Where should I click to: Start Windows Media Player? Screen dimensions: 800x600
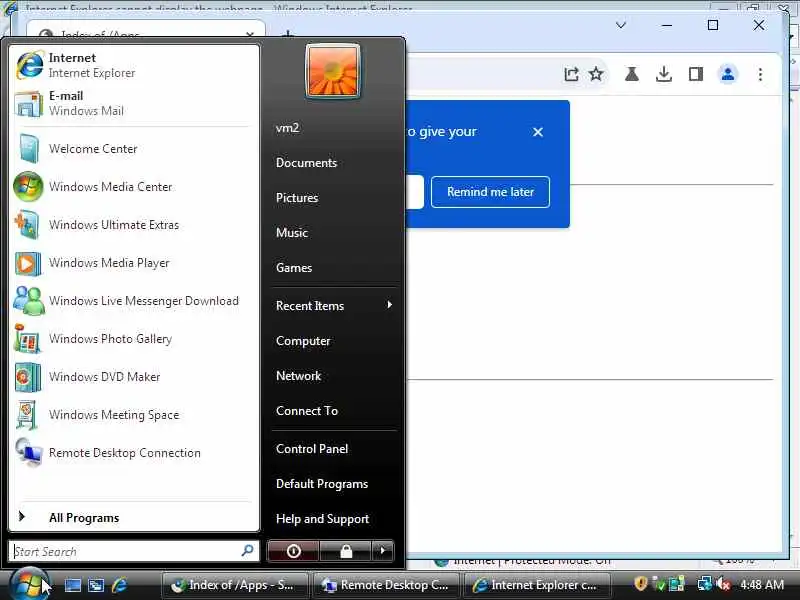point(134,263)
